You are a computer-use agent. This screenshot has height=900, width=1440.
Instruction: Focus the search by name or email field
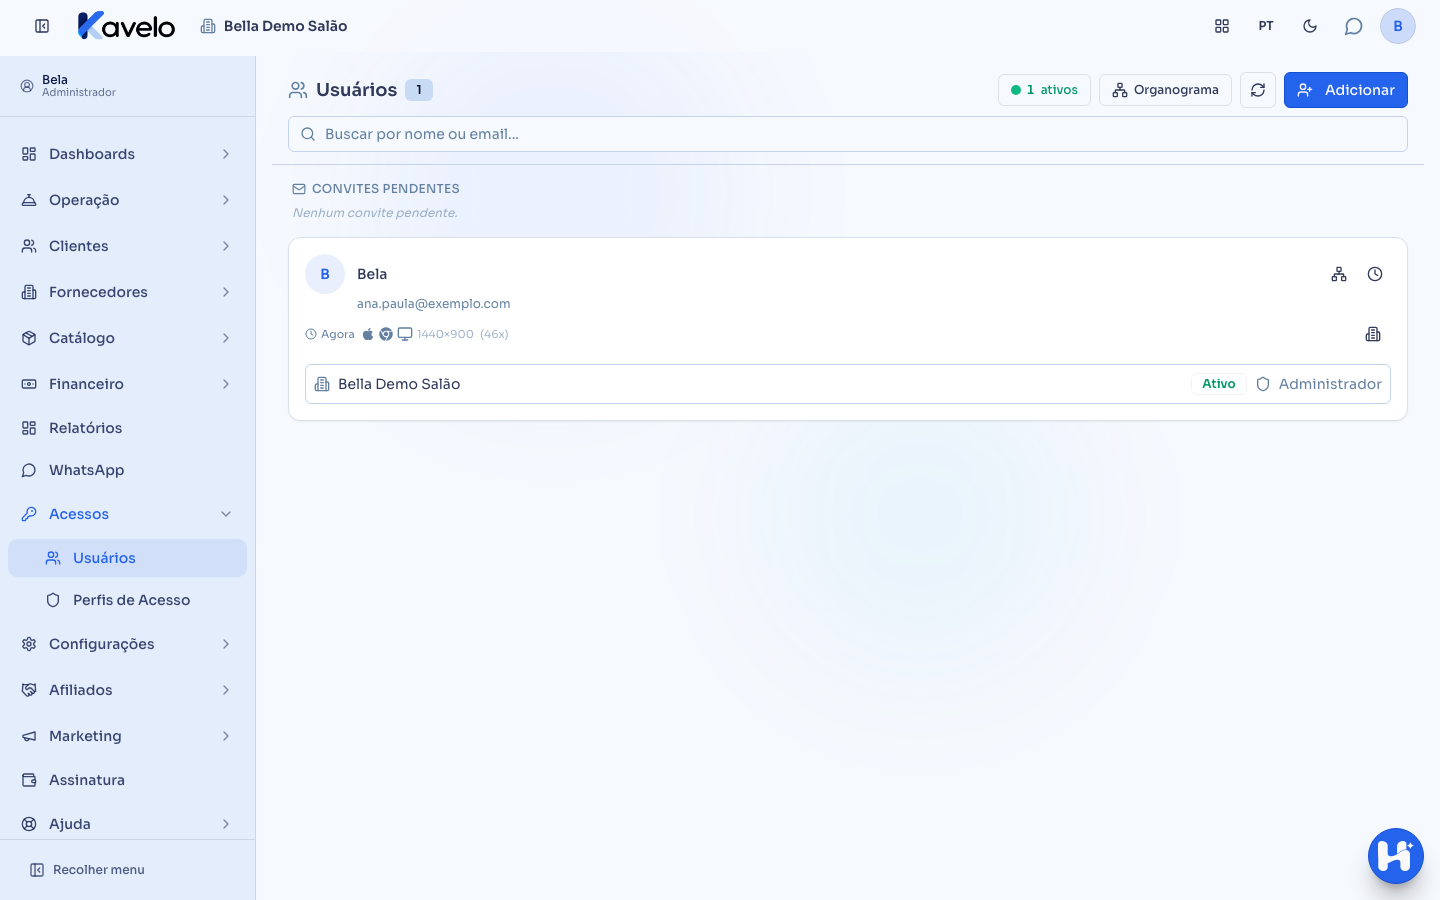(848, 134)
